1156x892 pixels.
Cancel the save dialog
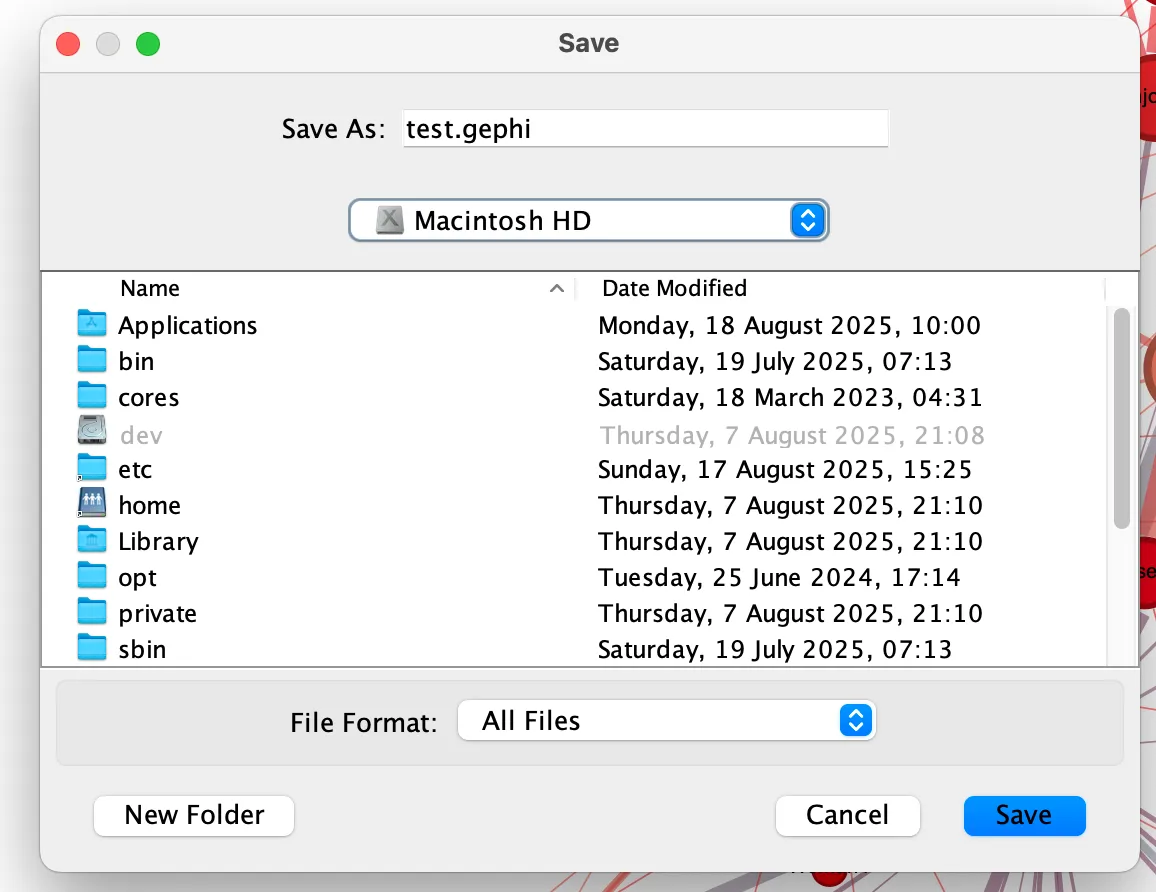847,815
